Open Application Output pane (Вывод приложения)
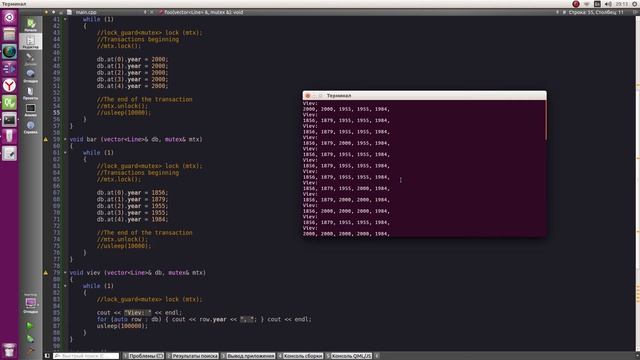640x360 pixels. [248, 356]
